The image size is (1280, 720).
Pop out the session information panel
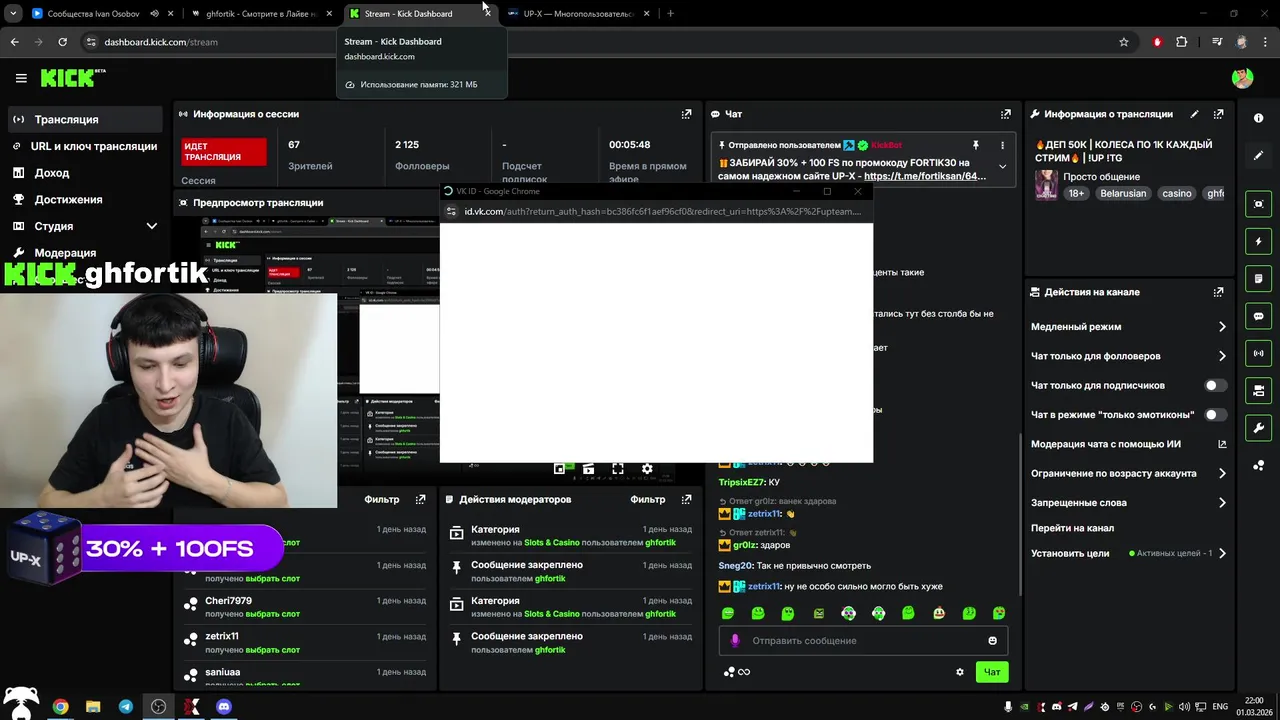click(x=686, y=114)
